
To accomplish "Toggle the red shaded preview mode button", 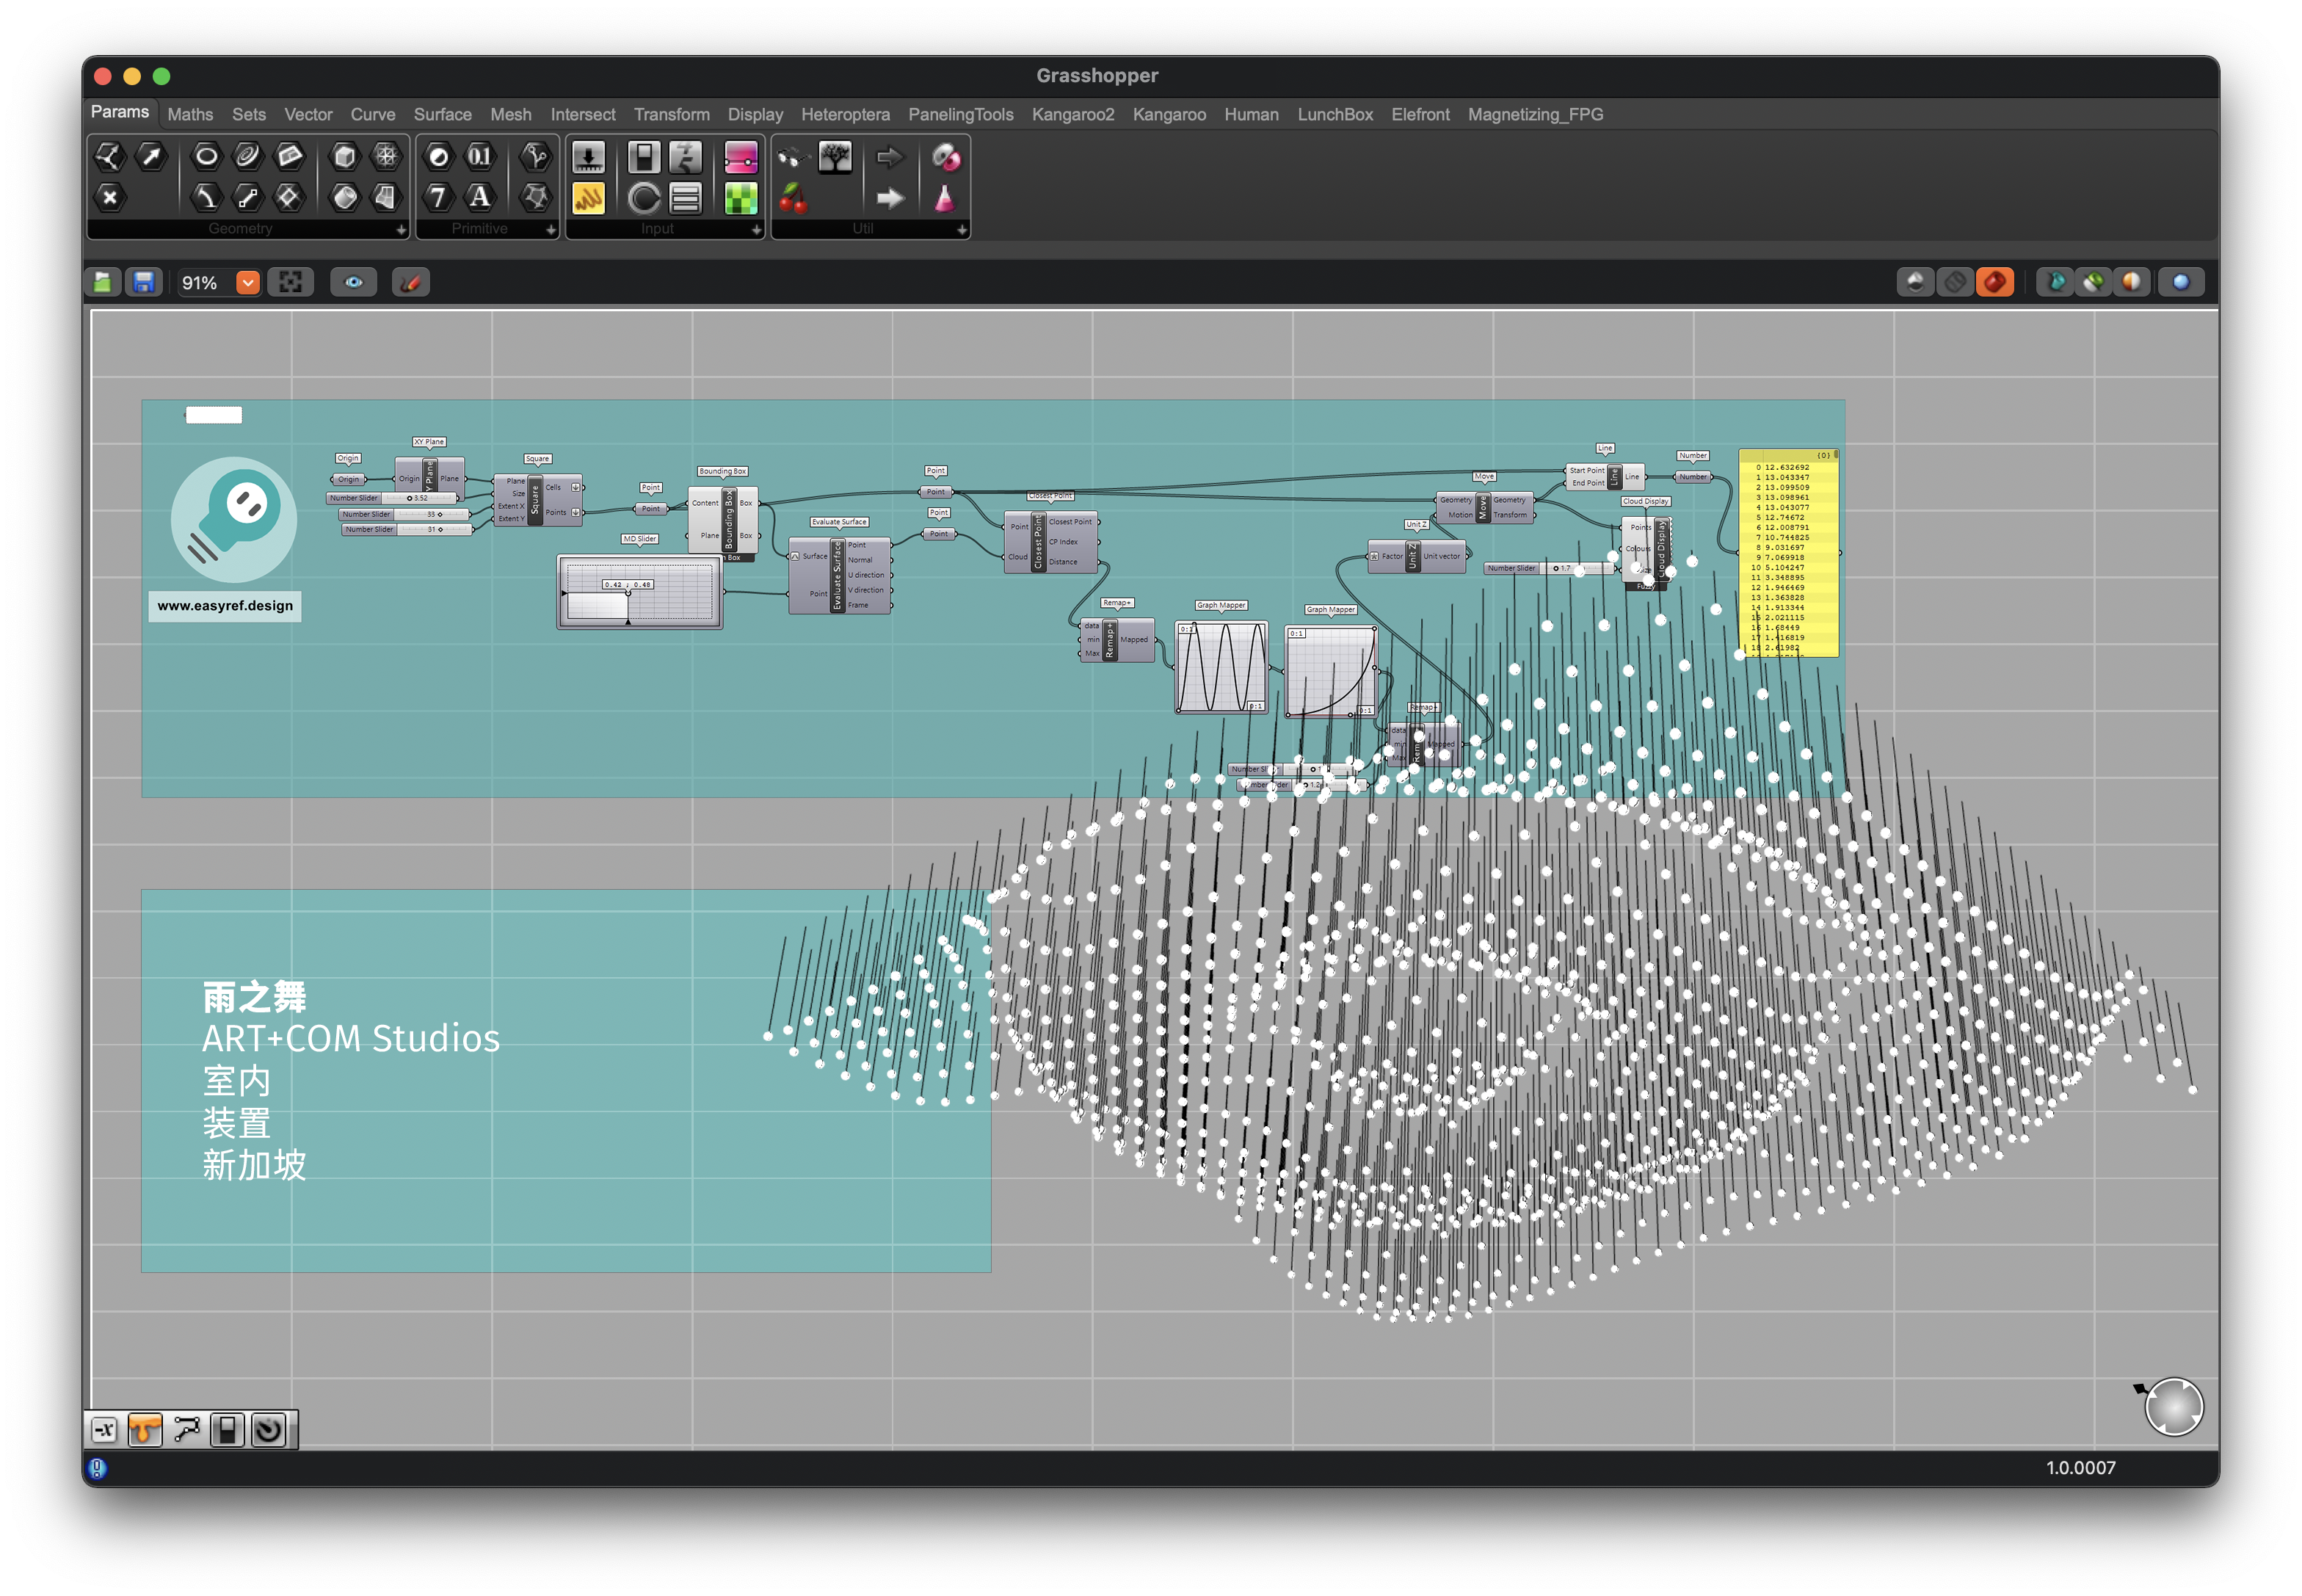I will coord(1995,283).
